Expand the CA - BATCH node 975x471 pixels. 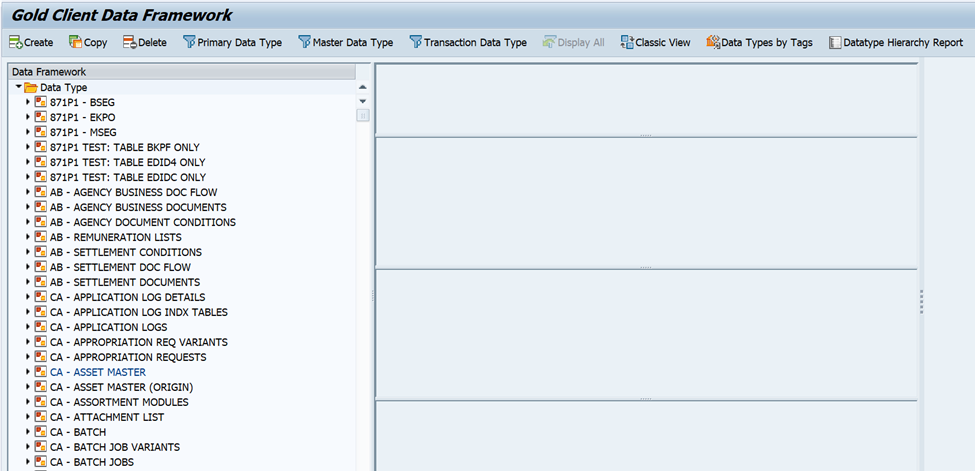click(28, 432)
